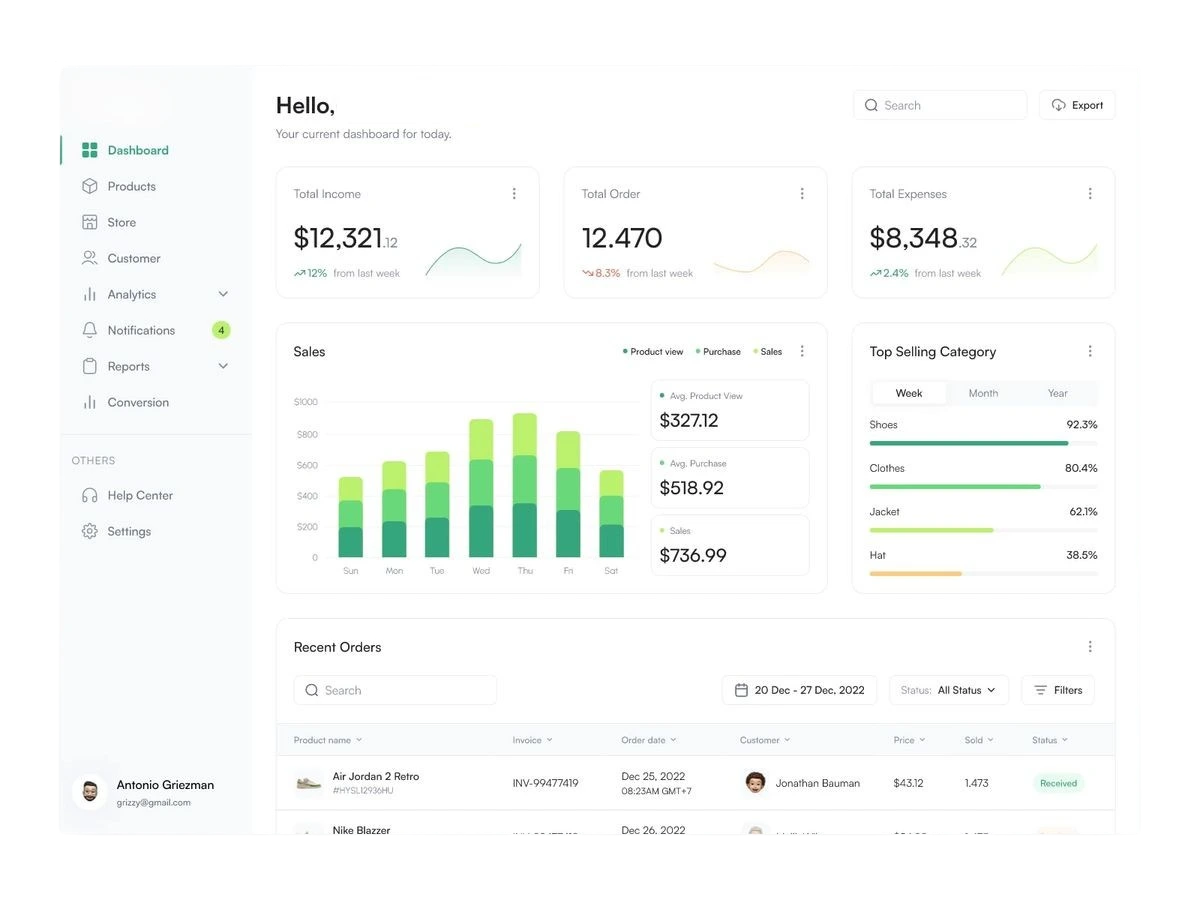Click the Export button

1077,104
